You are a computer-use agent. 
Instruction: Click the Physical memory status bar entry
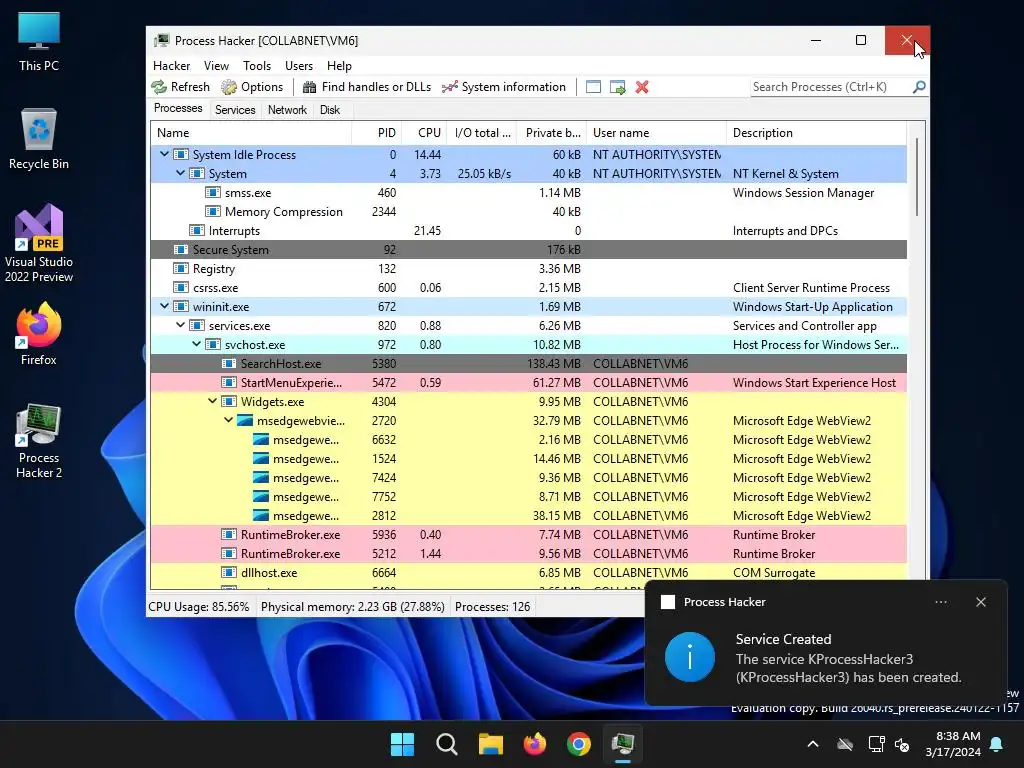(x=353, y=607)
